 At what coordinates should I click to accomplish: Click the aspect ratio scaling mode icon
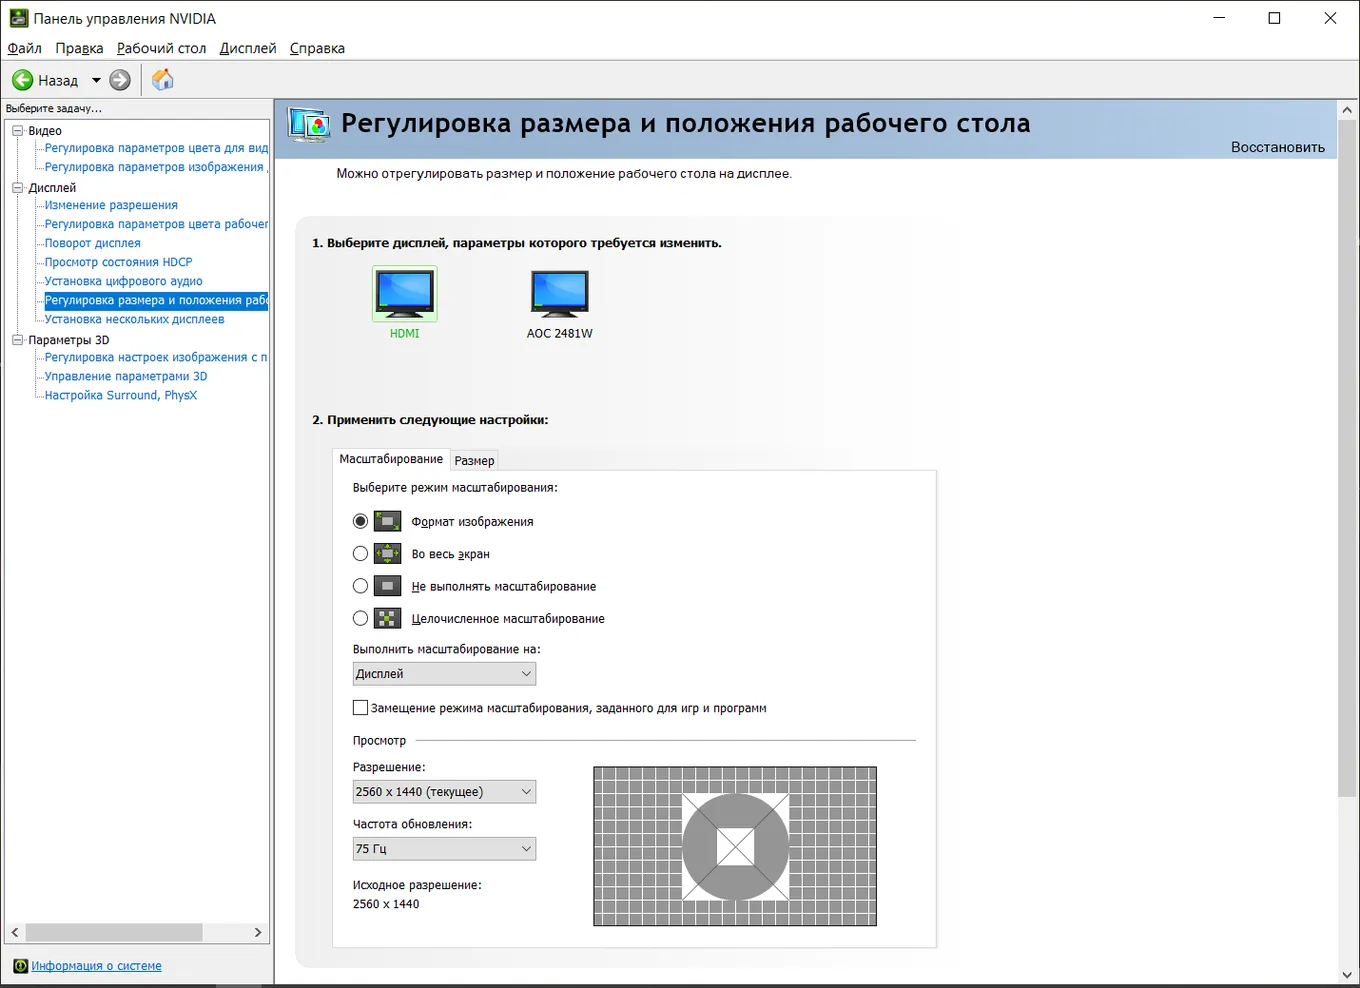click(x=387, y=521)
